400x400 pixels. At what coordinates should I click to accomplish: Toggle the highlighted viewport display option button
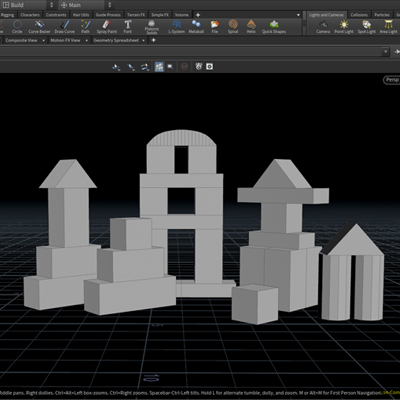159,67
